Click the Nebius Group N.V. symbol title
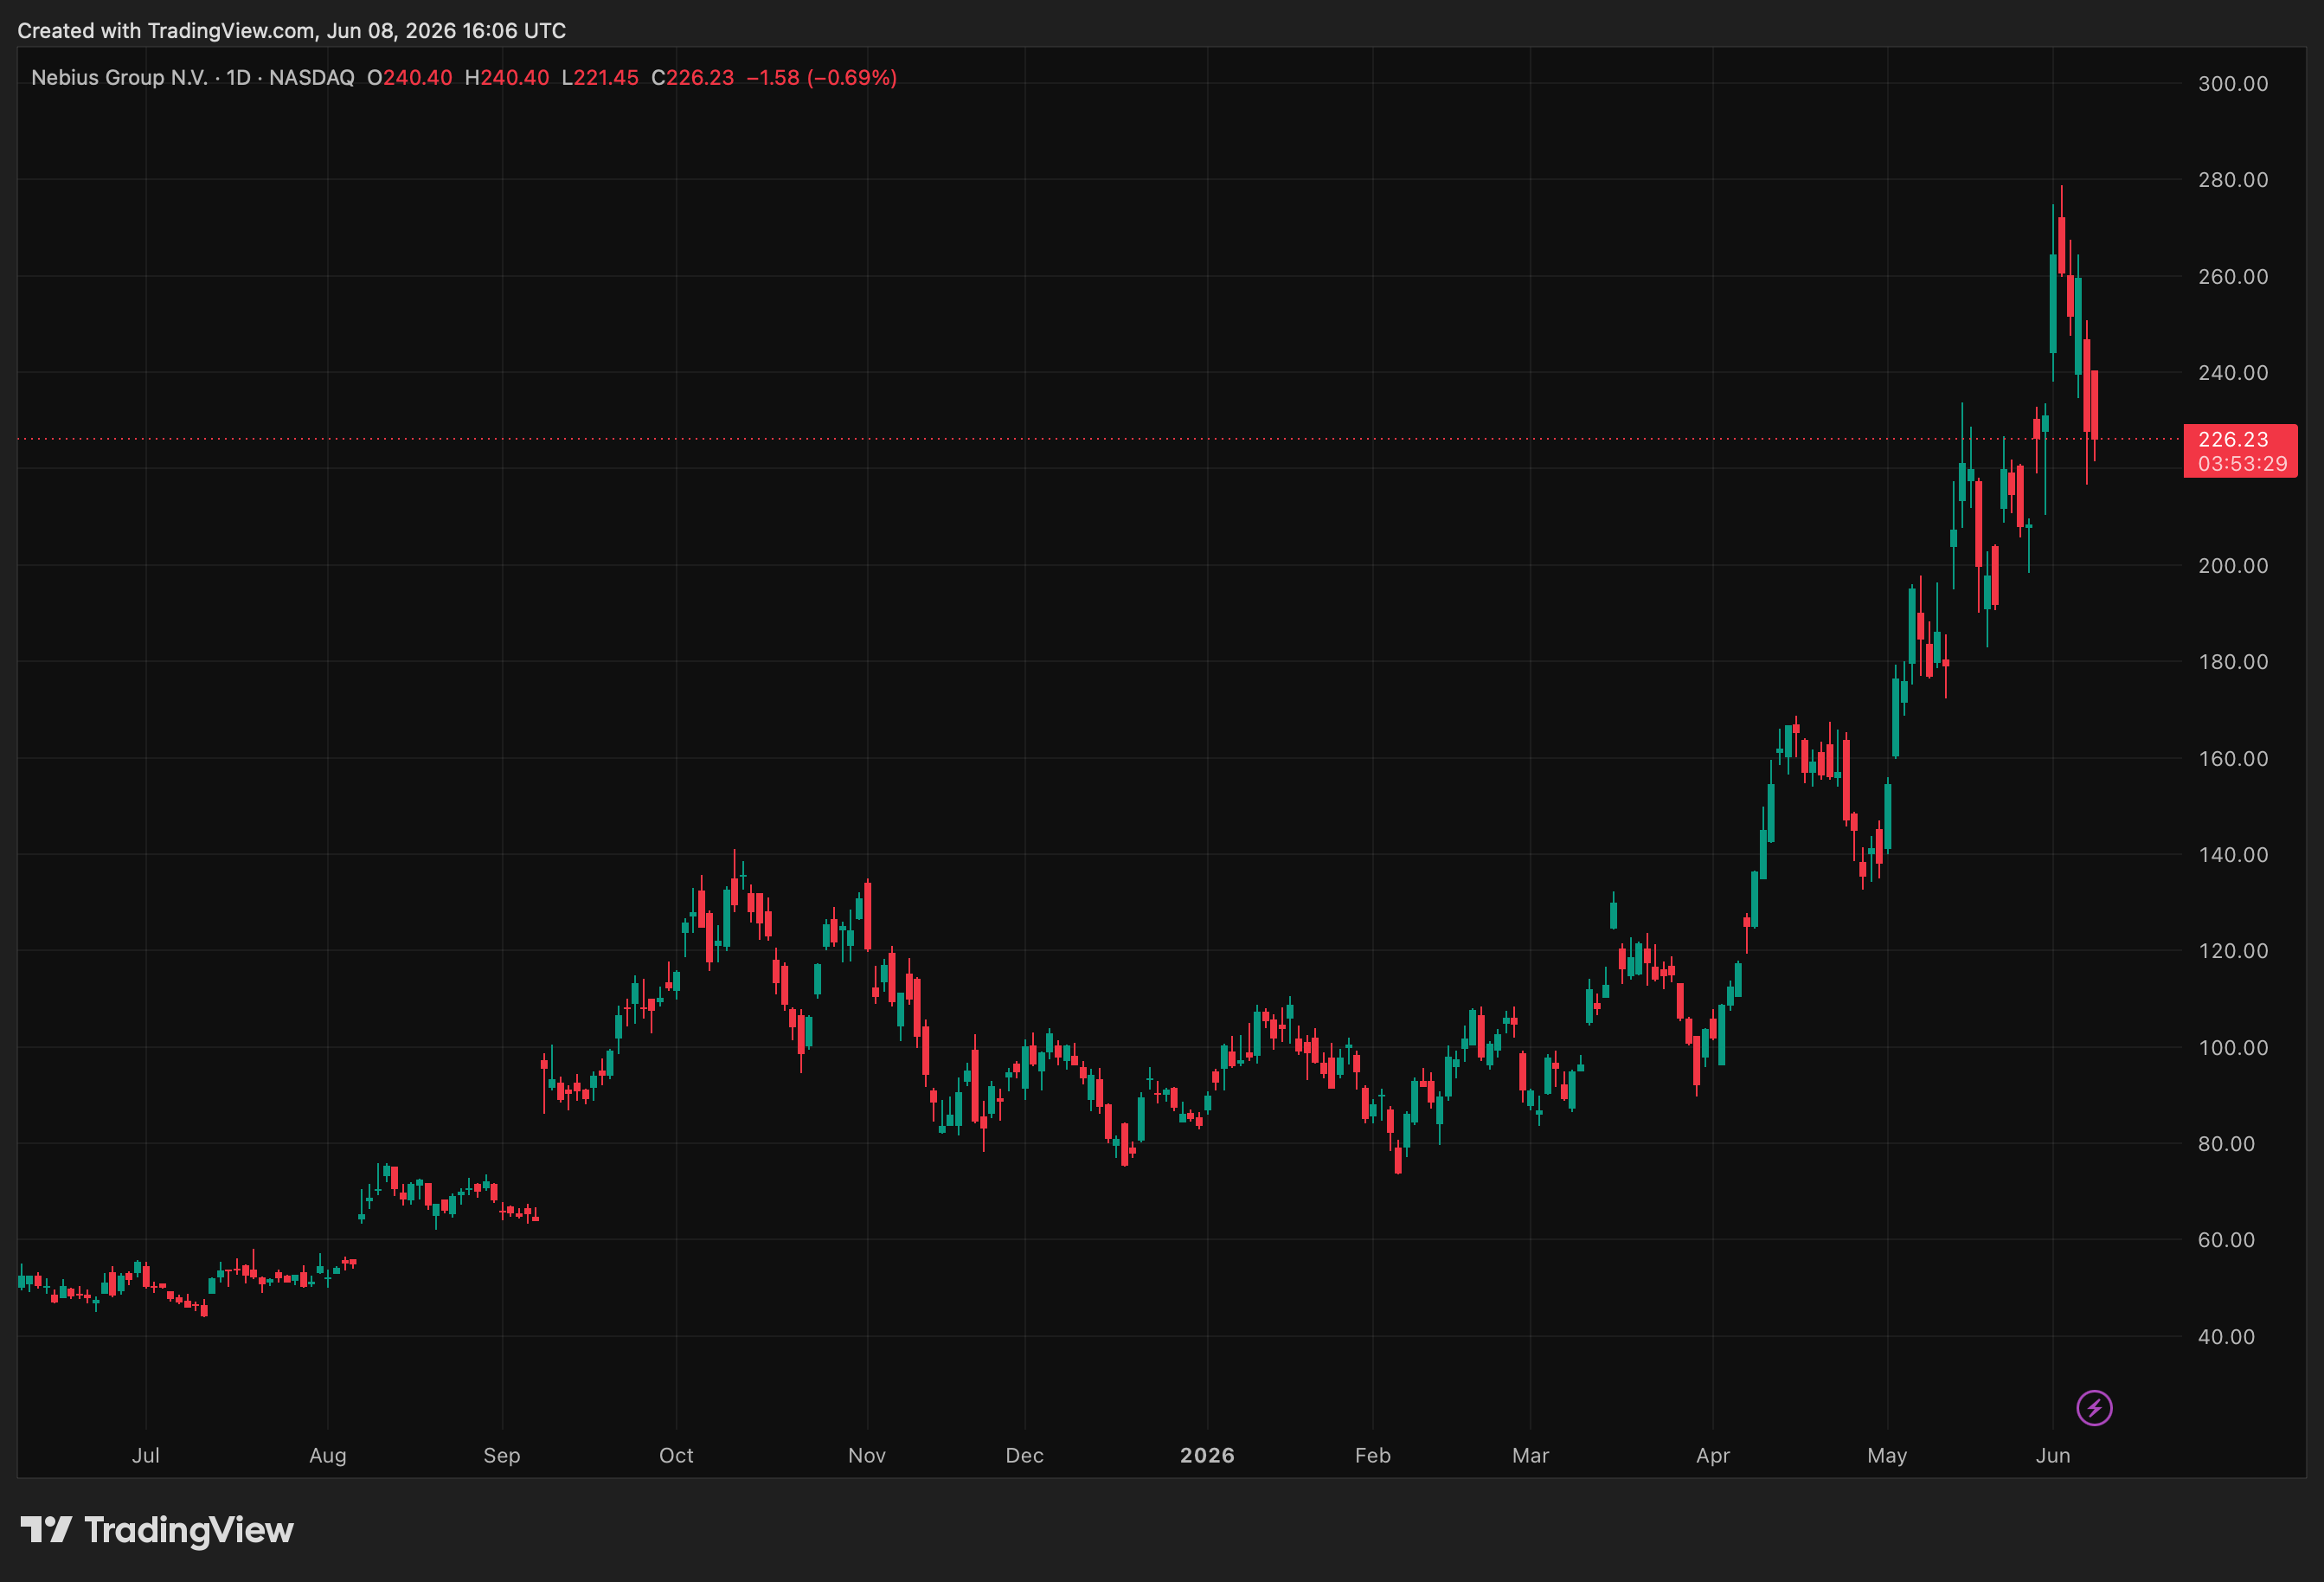2324x1582 pixels. pyautogui.click(x=119, y=77)
